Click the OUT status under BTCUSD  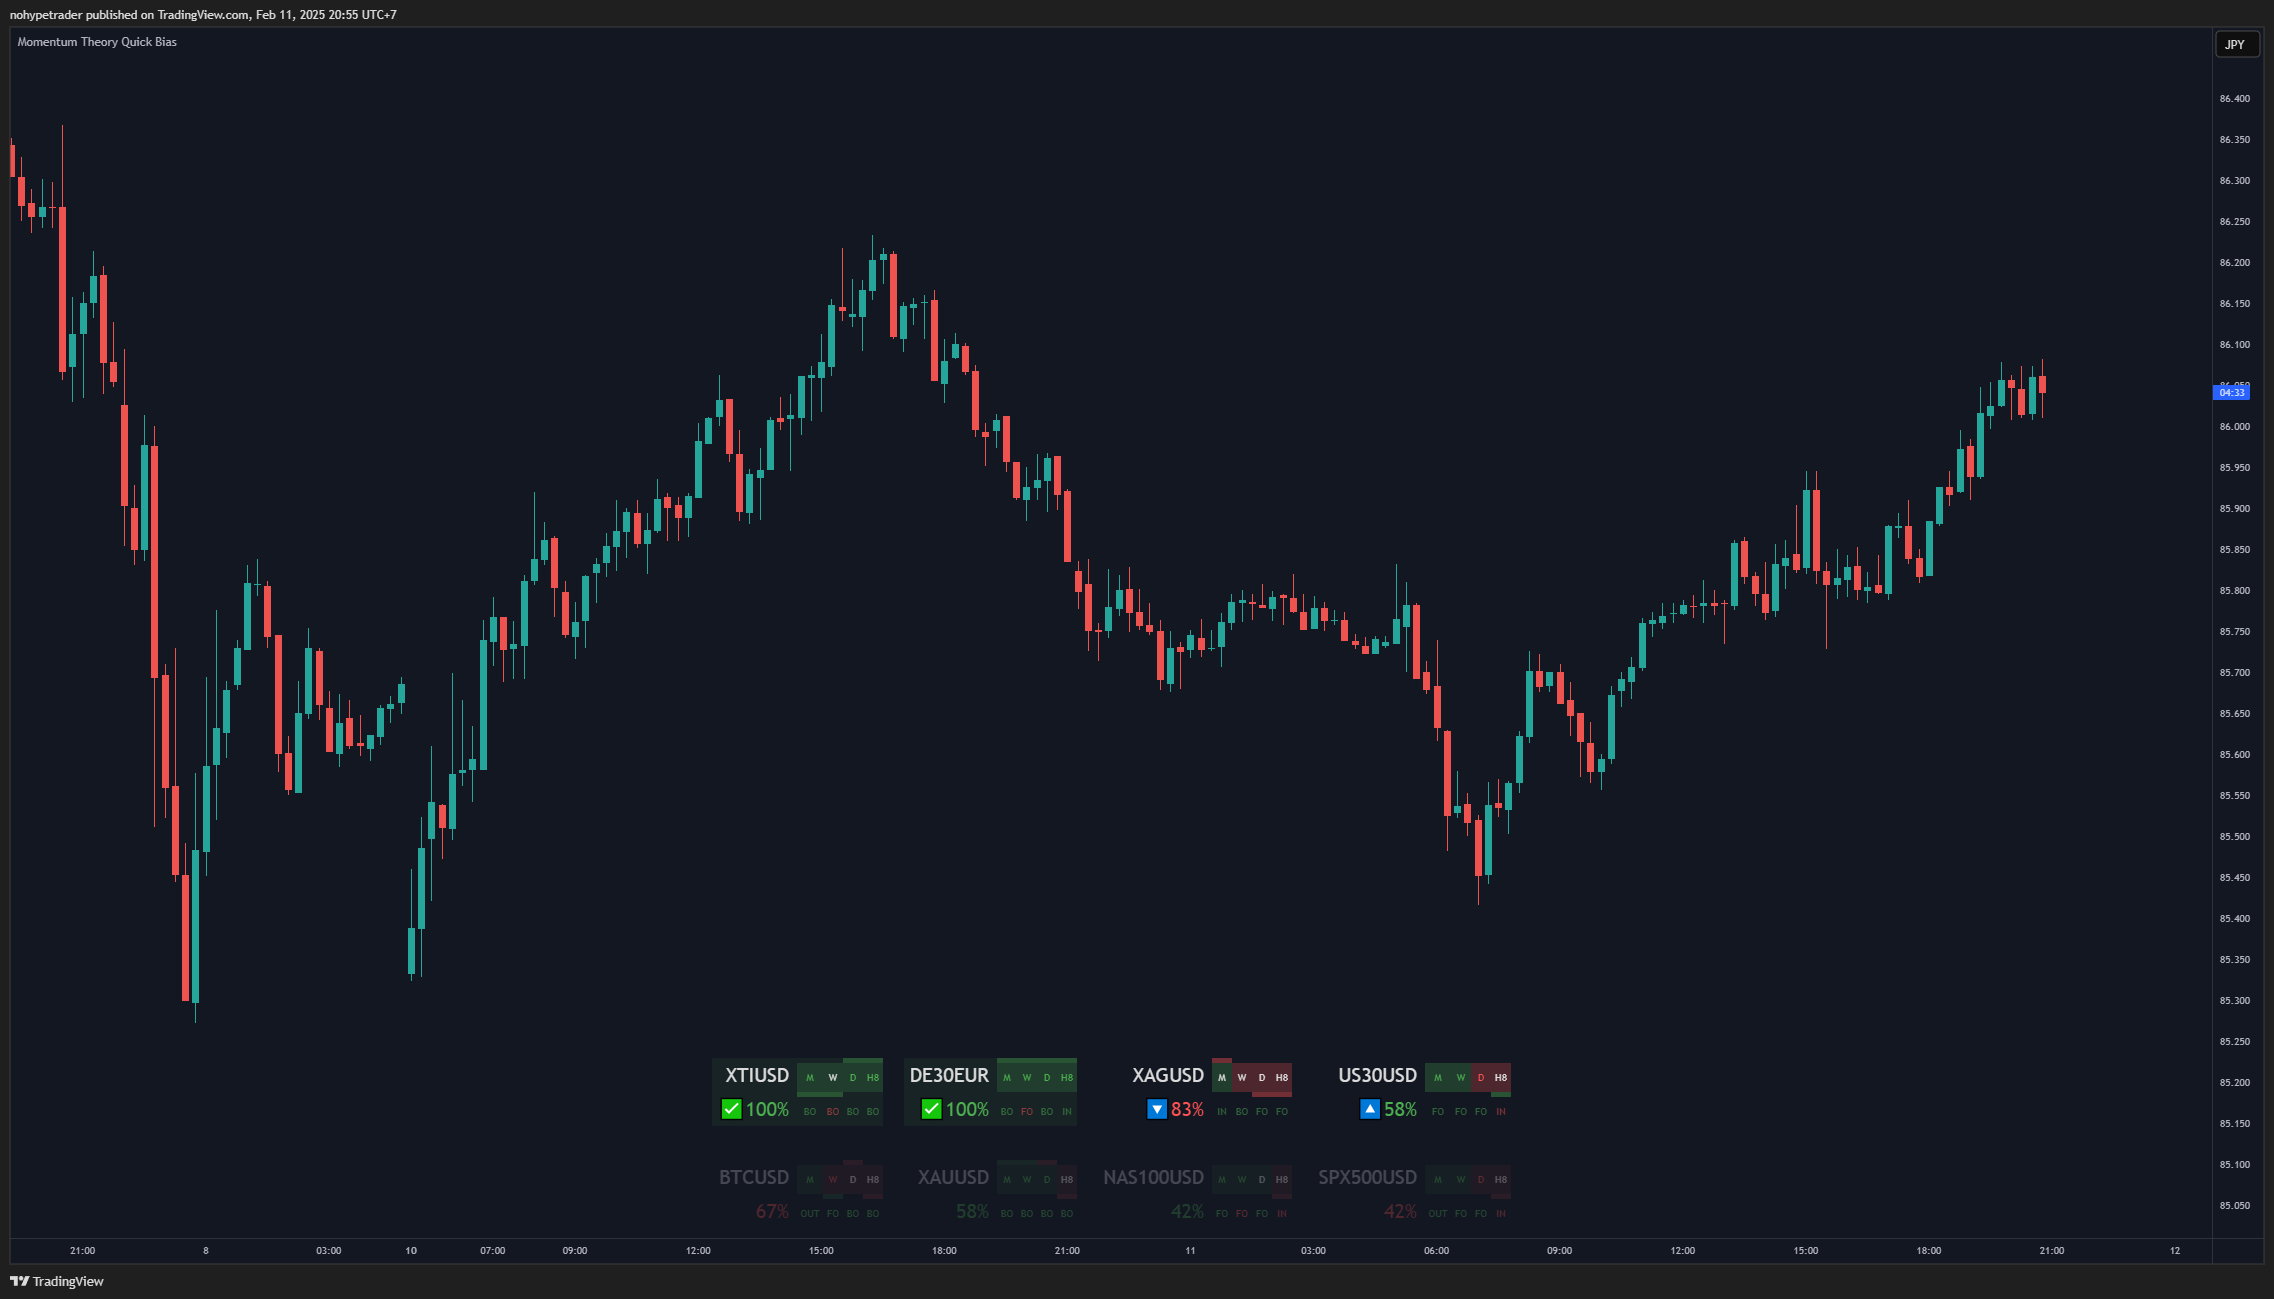(x=810, y=1214)
